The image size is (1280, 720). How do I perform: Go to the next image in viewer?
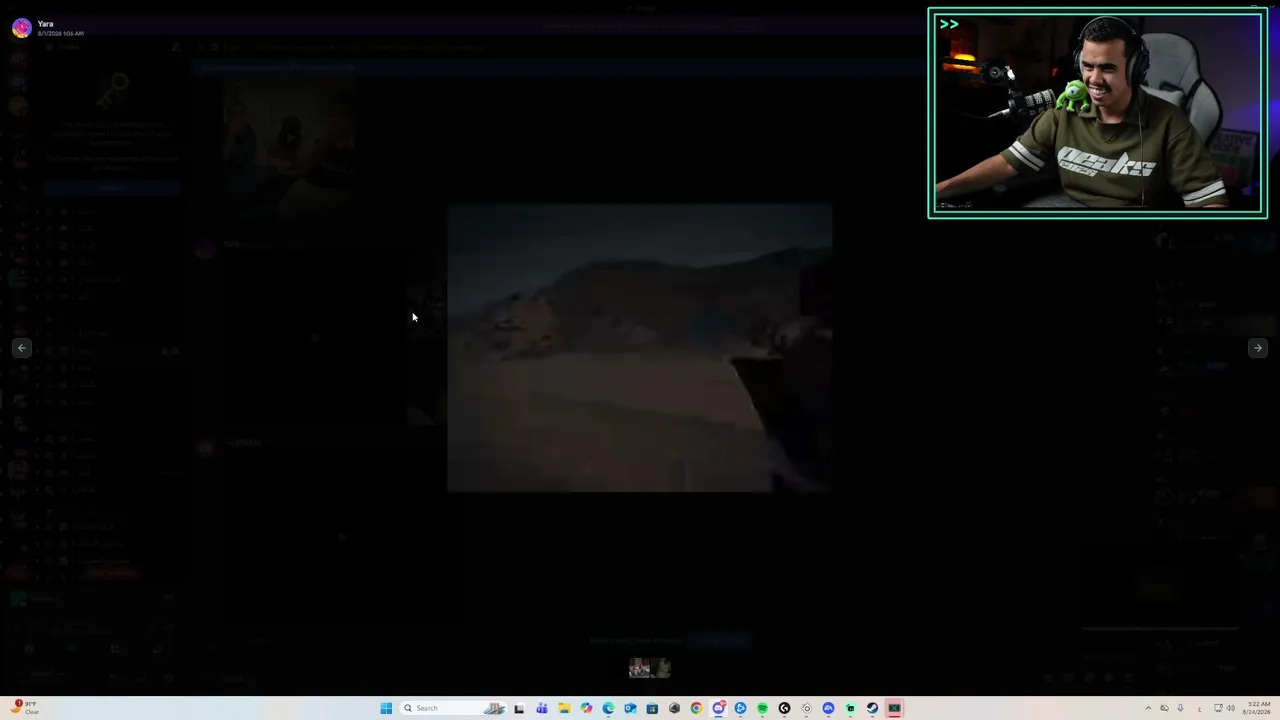(1257, 348)
